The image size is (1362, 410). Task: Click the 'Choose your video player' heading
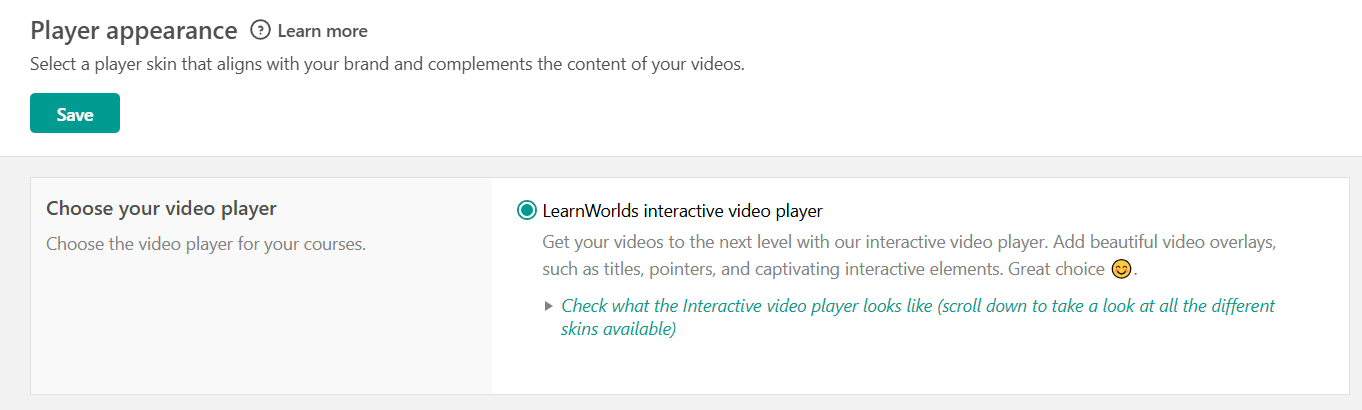pos(162,209)
